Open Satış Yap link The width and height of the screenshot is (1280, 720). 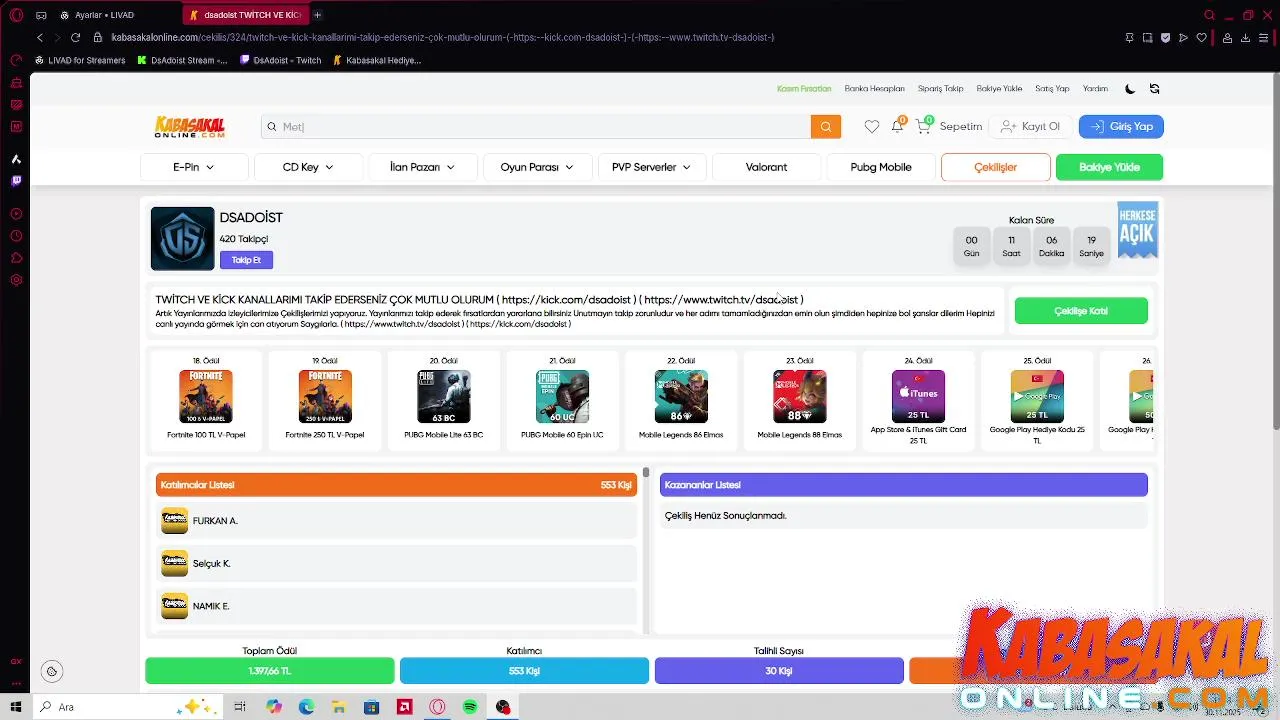(1052, 89)
